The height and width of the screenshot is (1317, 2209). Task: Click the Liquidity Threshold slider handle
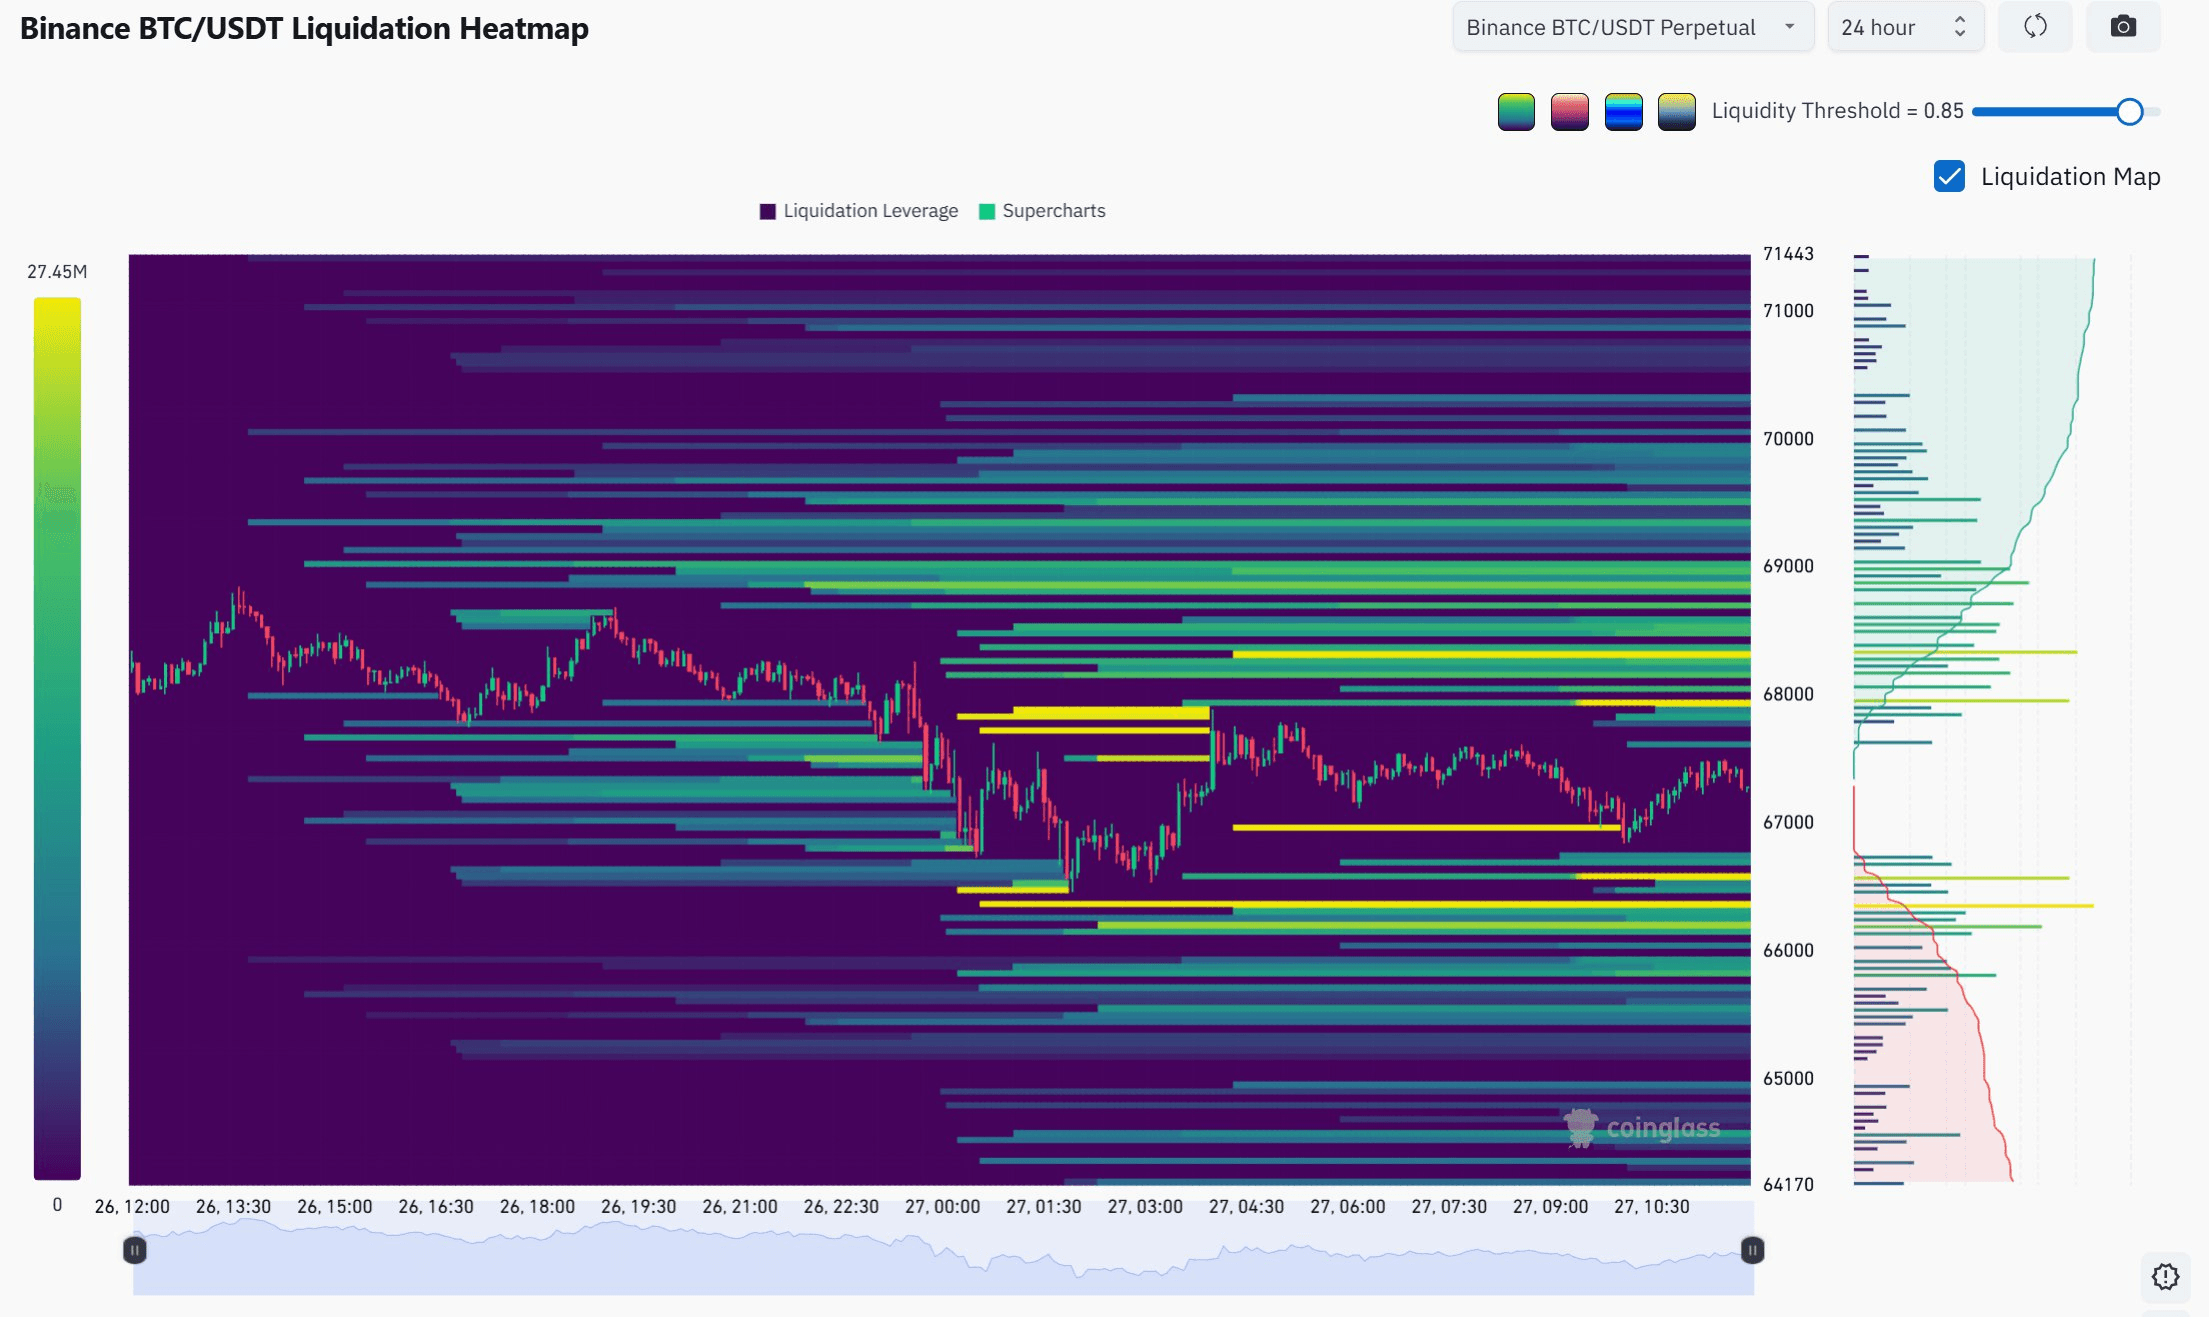click(2129, 112)
